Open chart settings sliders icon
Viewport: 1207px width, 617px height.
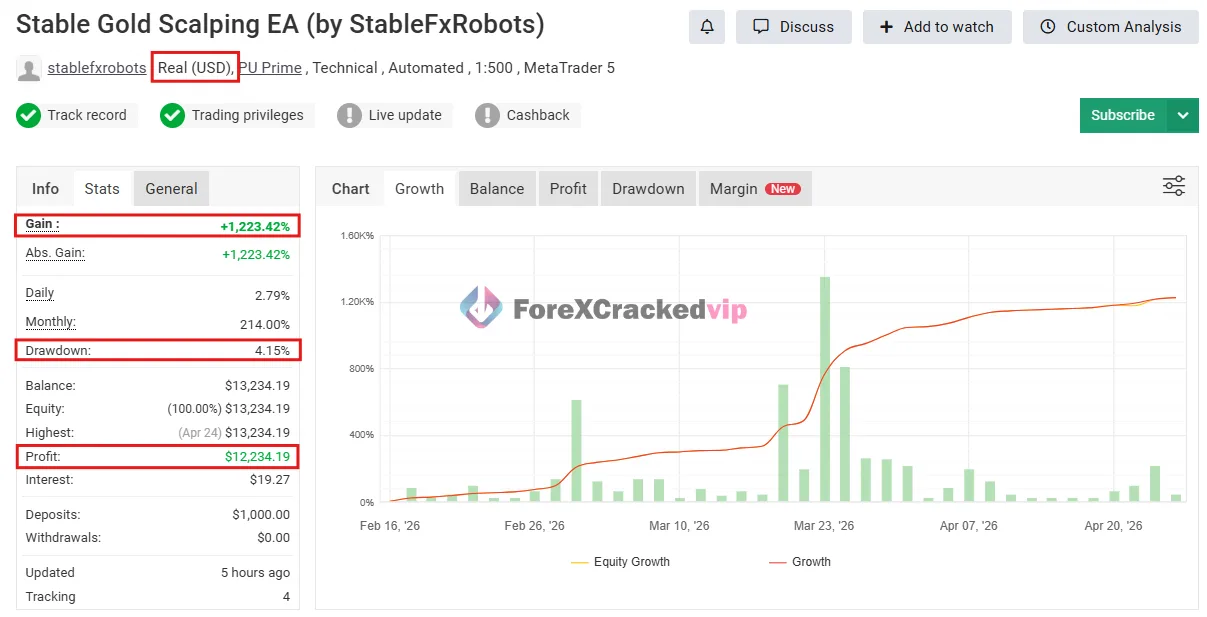click(1173, 186)
